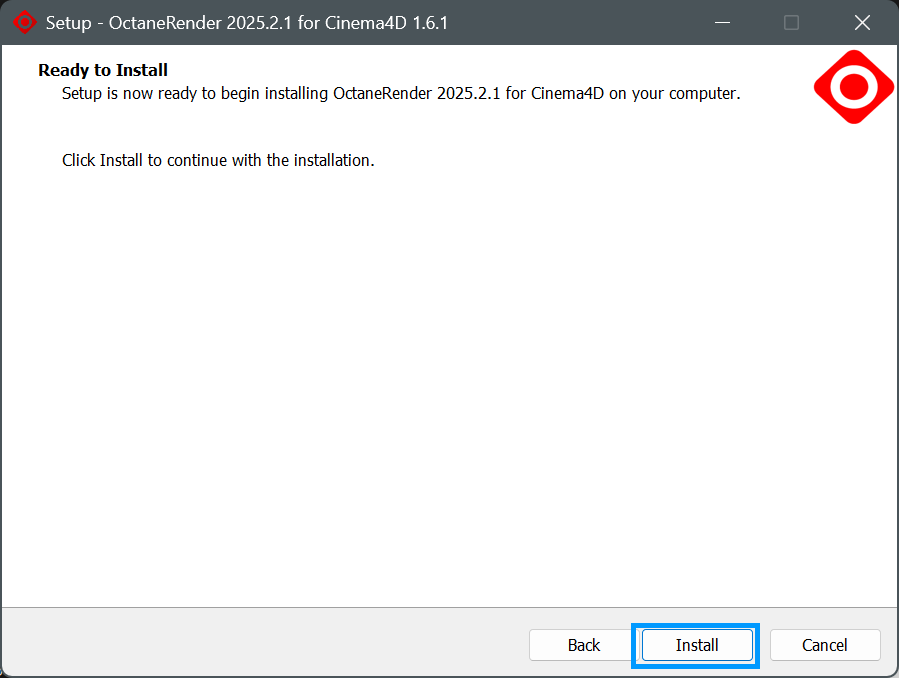The width and height of the screenshot is (899, 678).
Task: Close the OctaneRender Setup window
Action: point(862,22)
